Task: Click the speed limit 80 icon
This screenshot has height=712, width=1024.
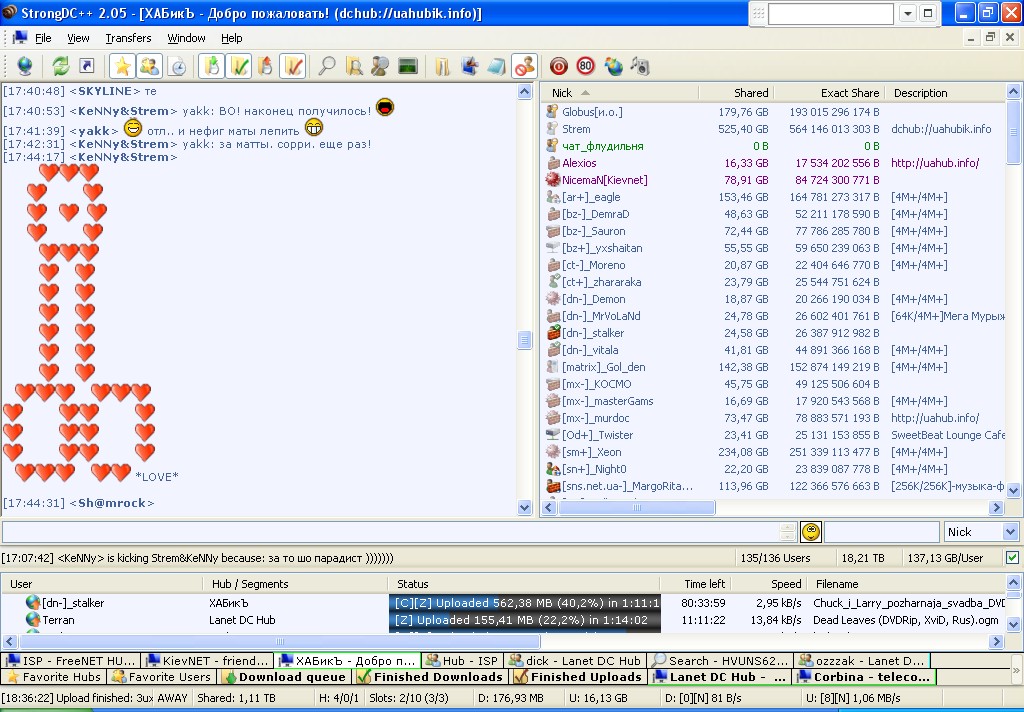Action: coord(586,66)
